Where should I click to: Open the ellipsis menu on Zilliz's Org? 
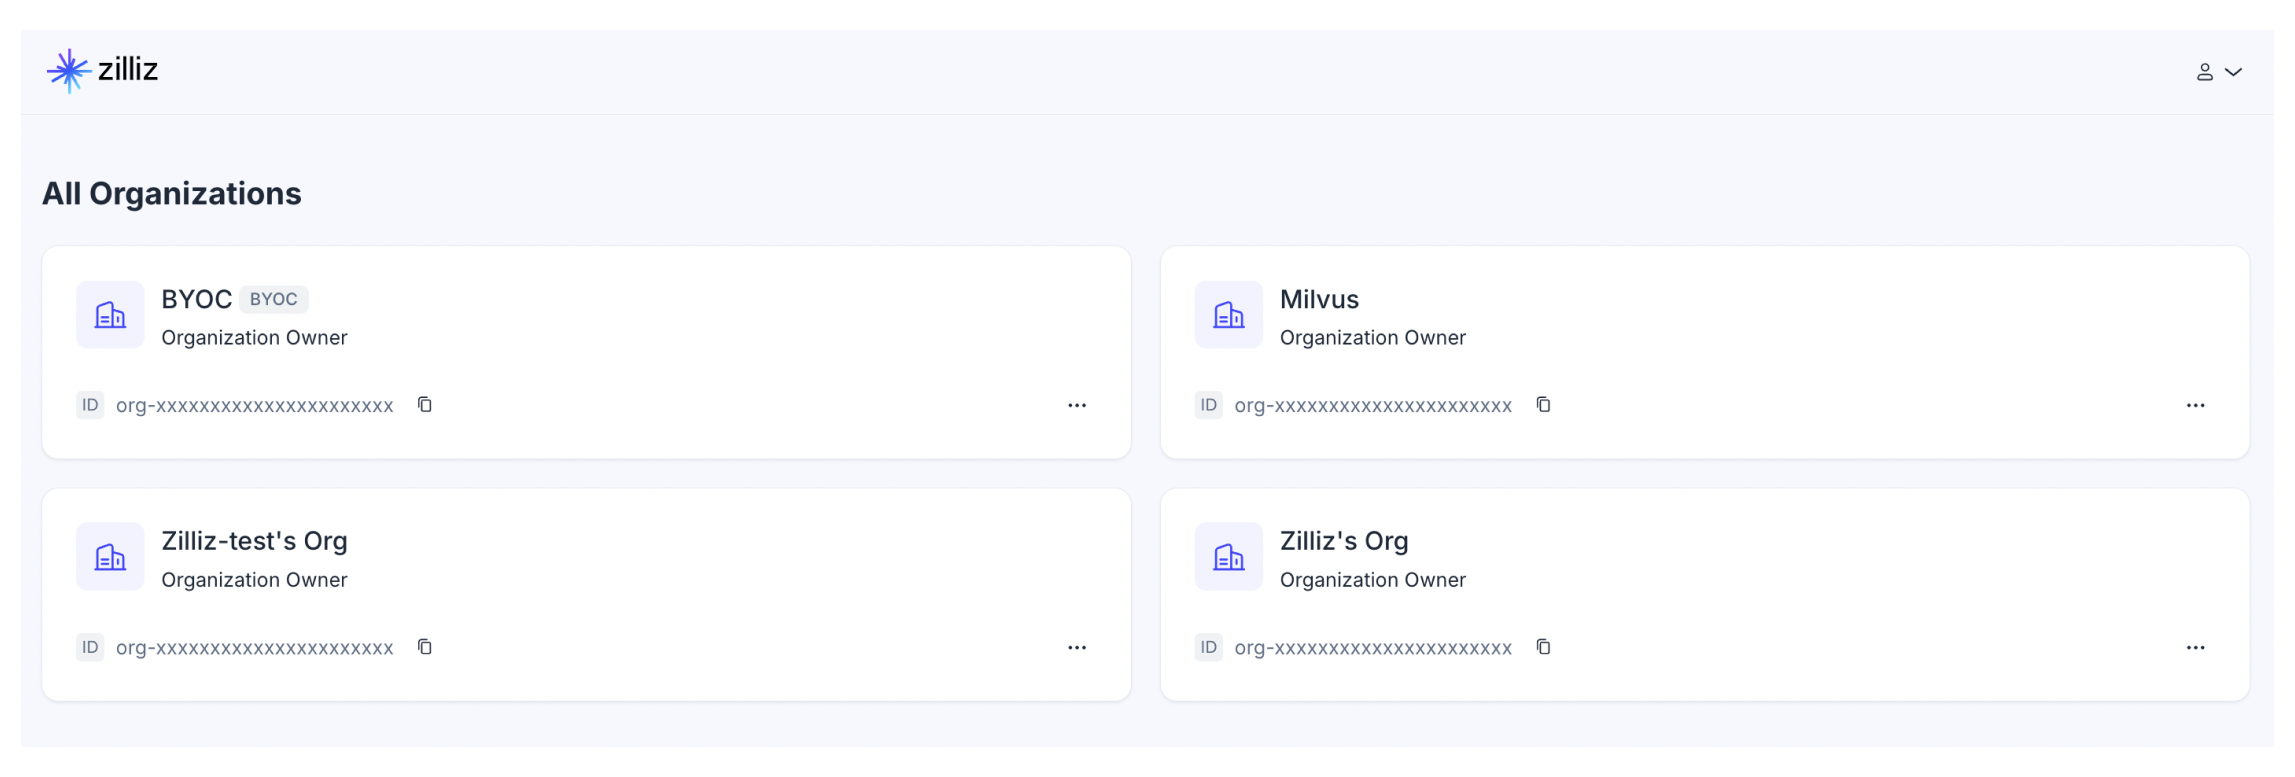(x=2194, y=646)
